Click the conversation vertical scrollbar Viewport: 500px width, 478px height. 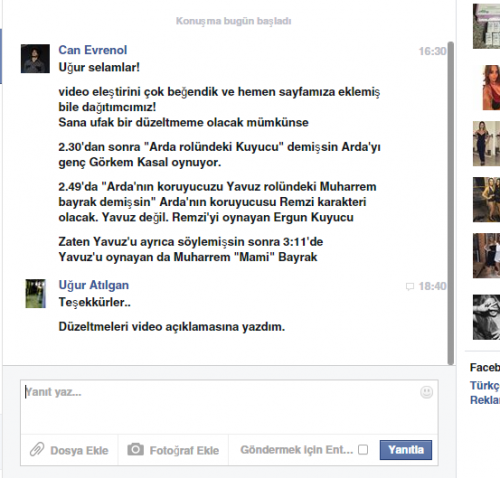click(x=451, y=203)
